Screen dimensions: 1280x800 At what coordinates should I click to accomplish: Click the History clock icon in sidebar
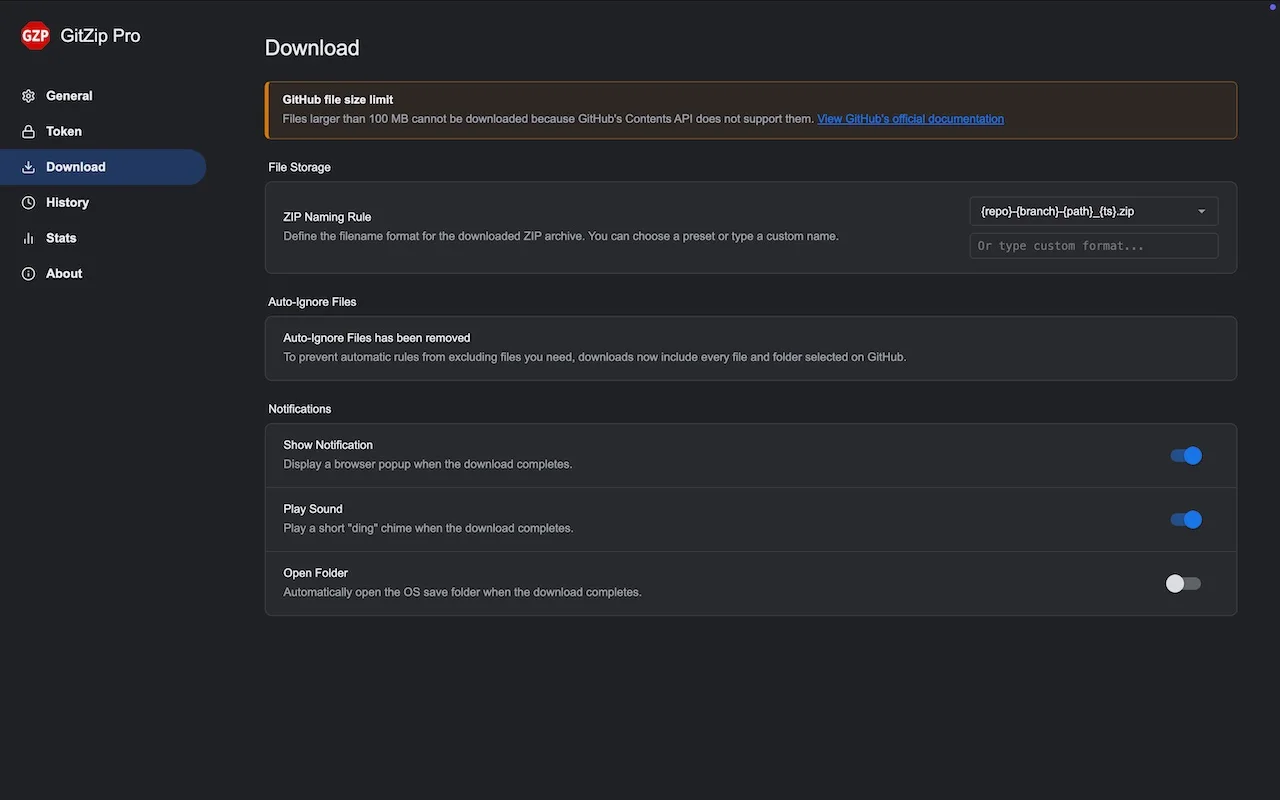point(28,203)
